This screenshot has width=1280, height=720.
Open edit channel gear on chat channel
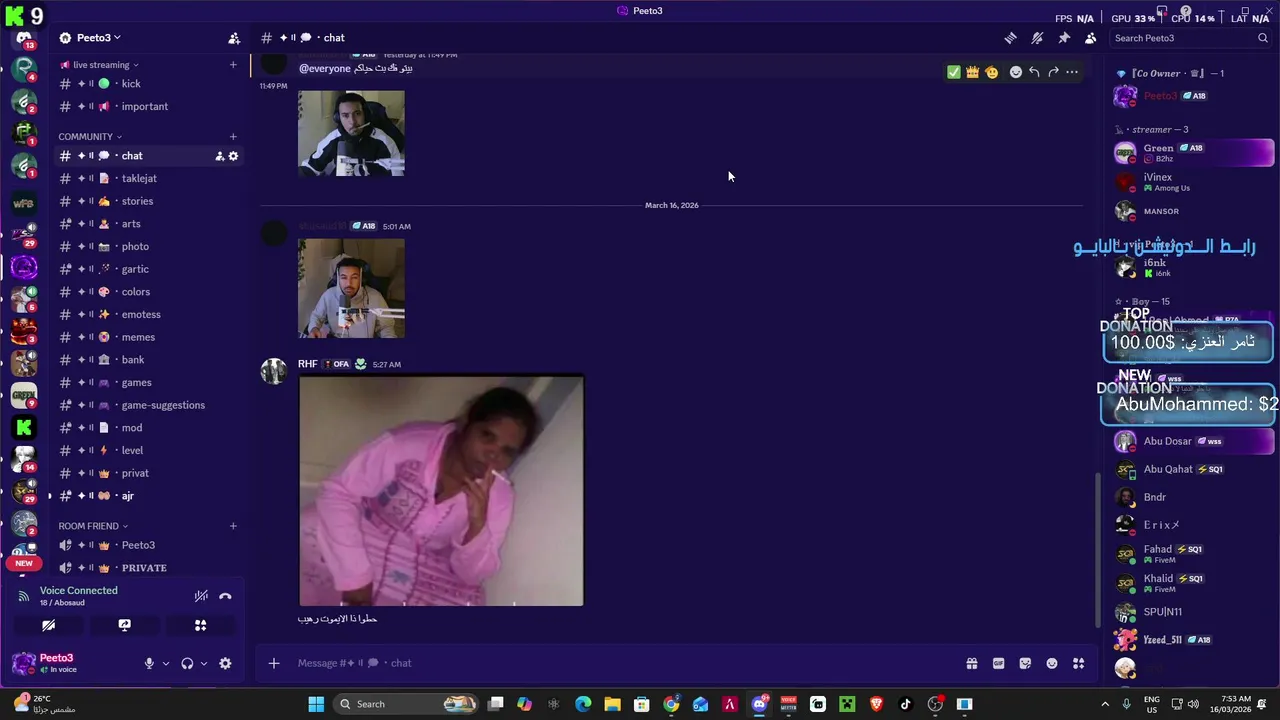point(234,156)
